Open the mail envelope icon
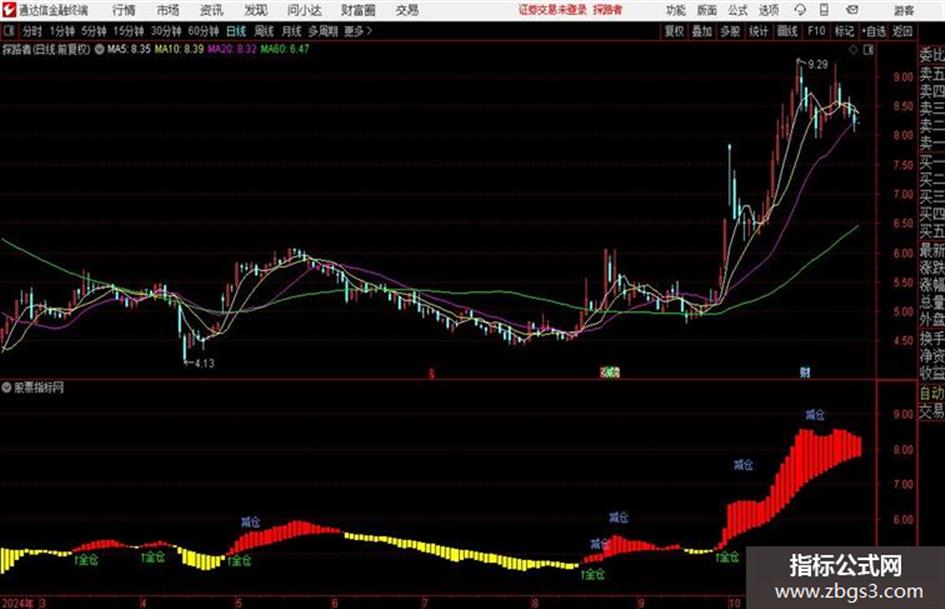The image size is (945, 609). point(852,10)
